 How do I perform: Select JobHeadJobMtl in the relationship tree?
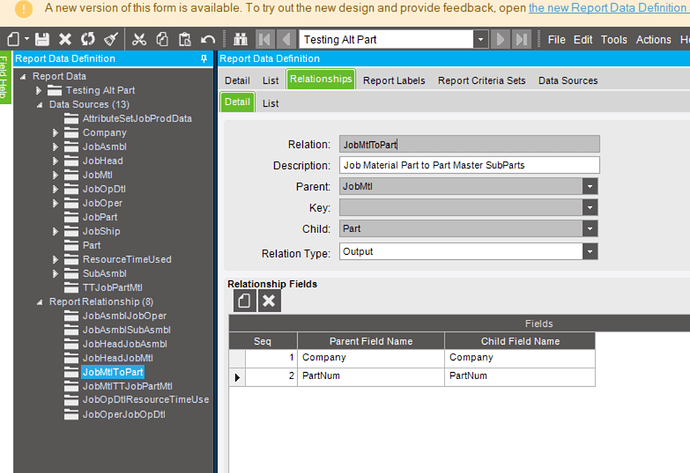(x=117, y=358)
